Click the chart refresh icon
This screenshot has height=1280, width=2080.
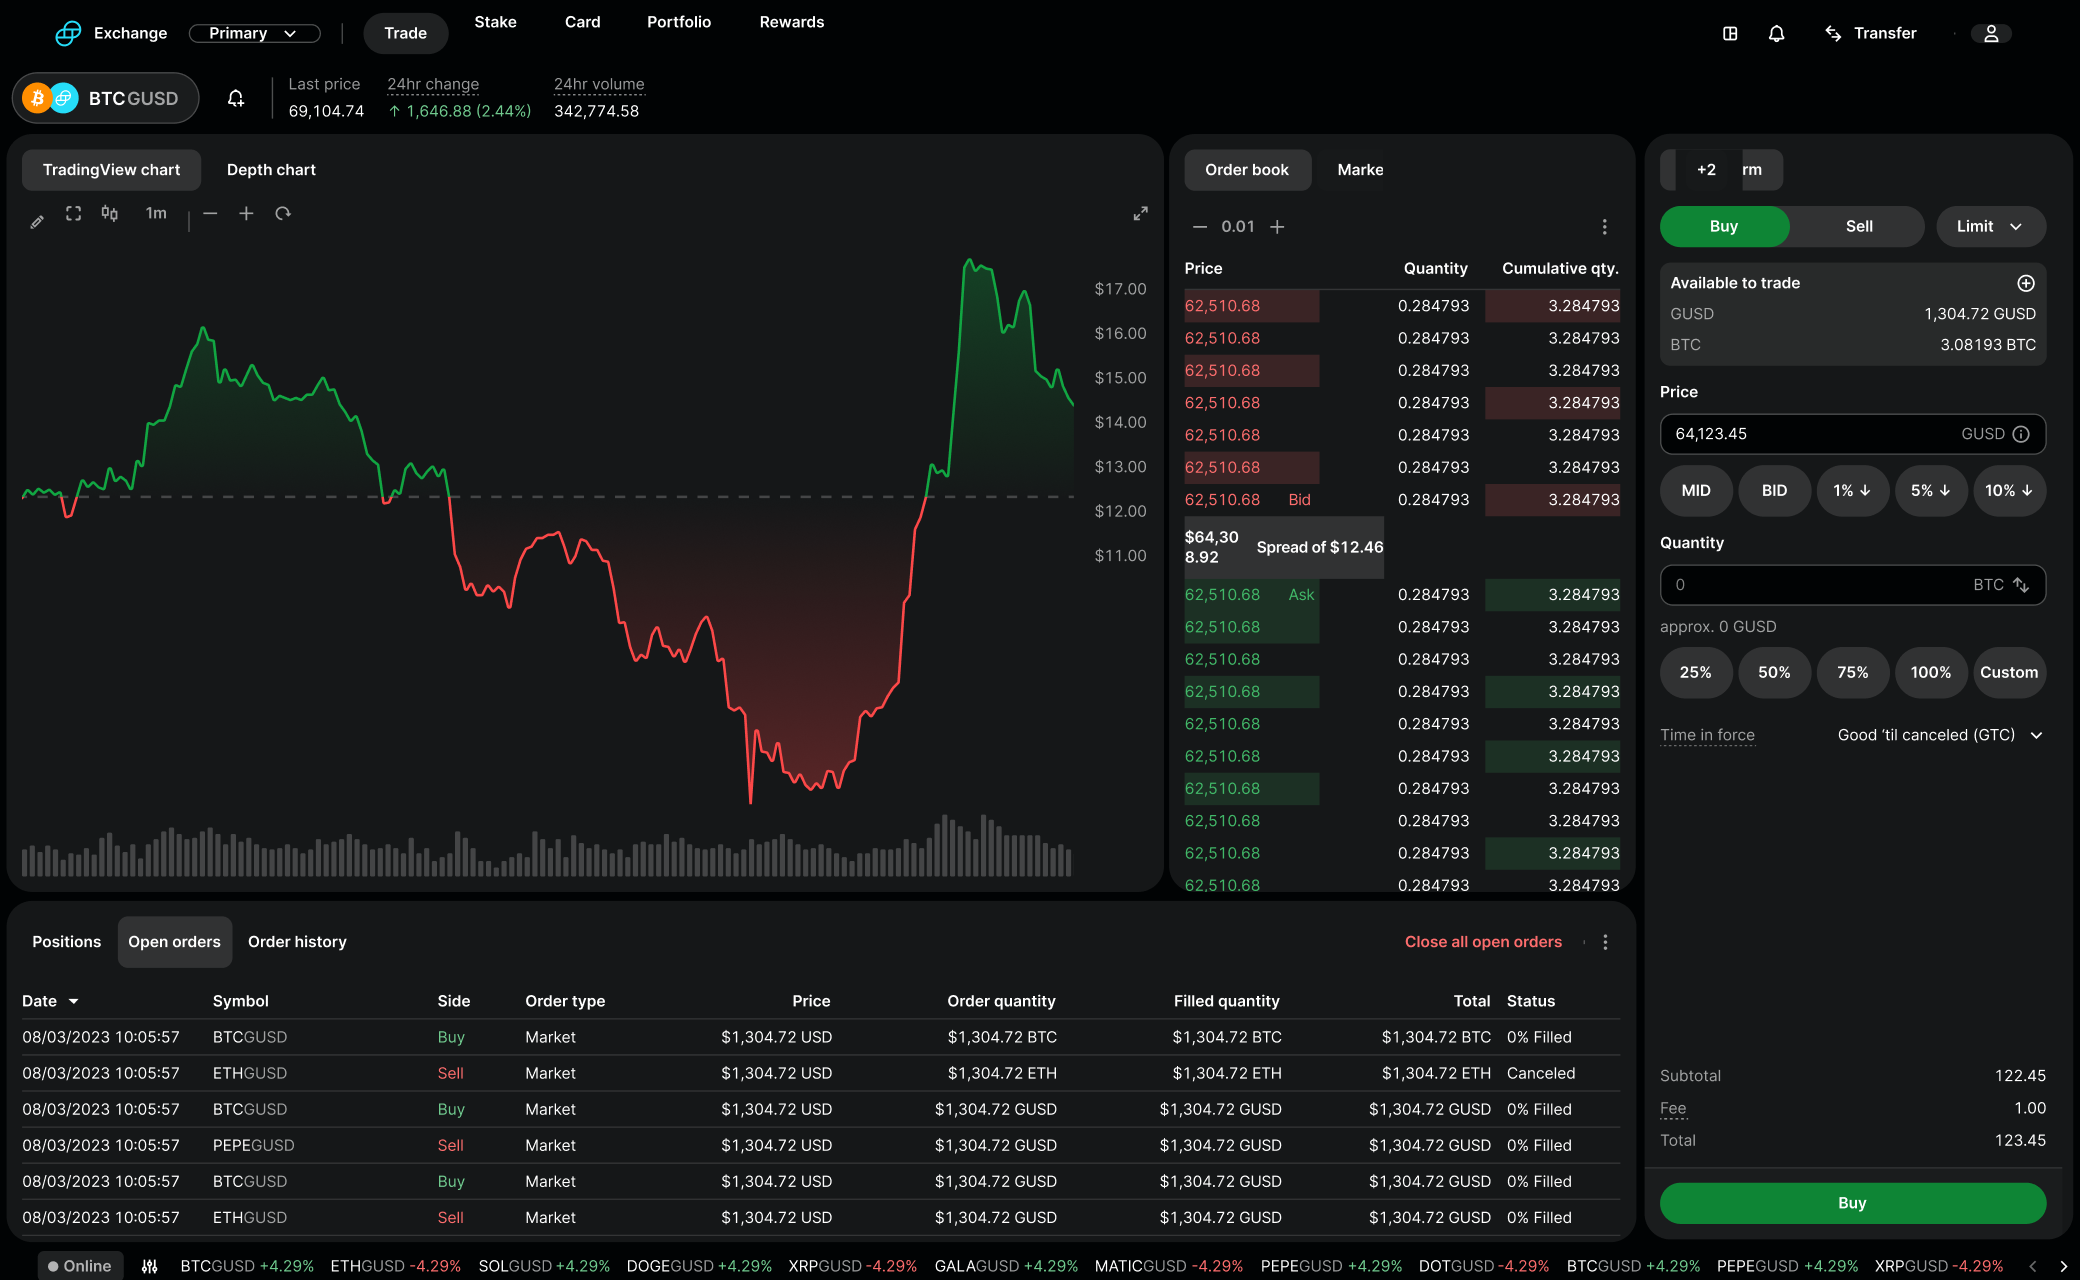(283, 214)
